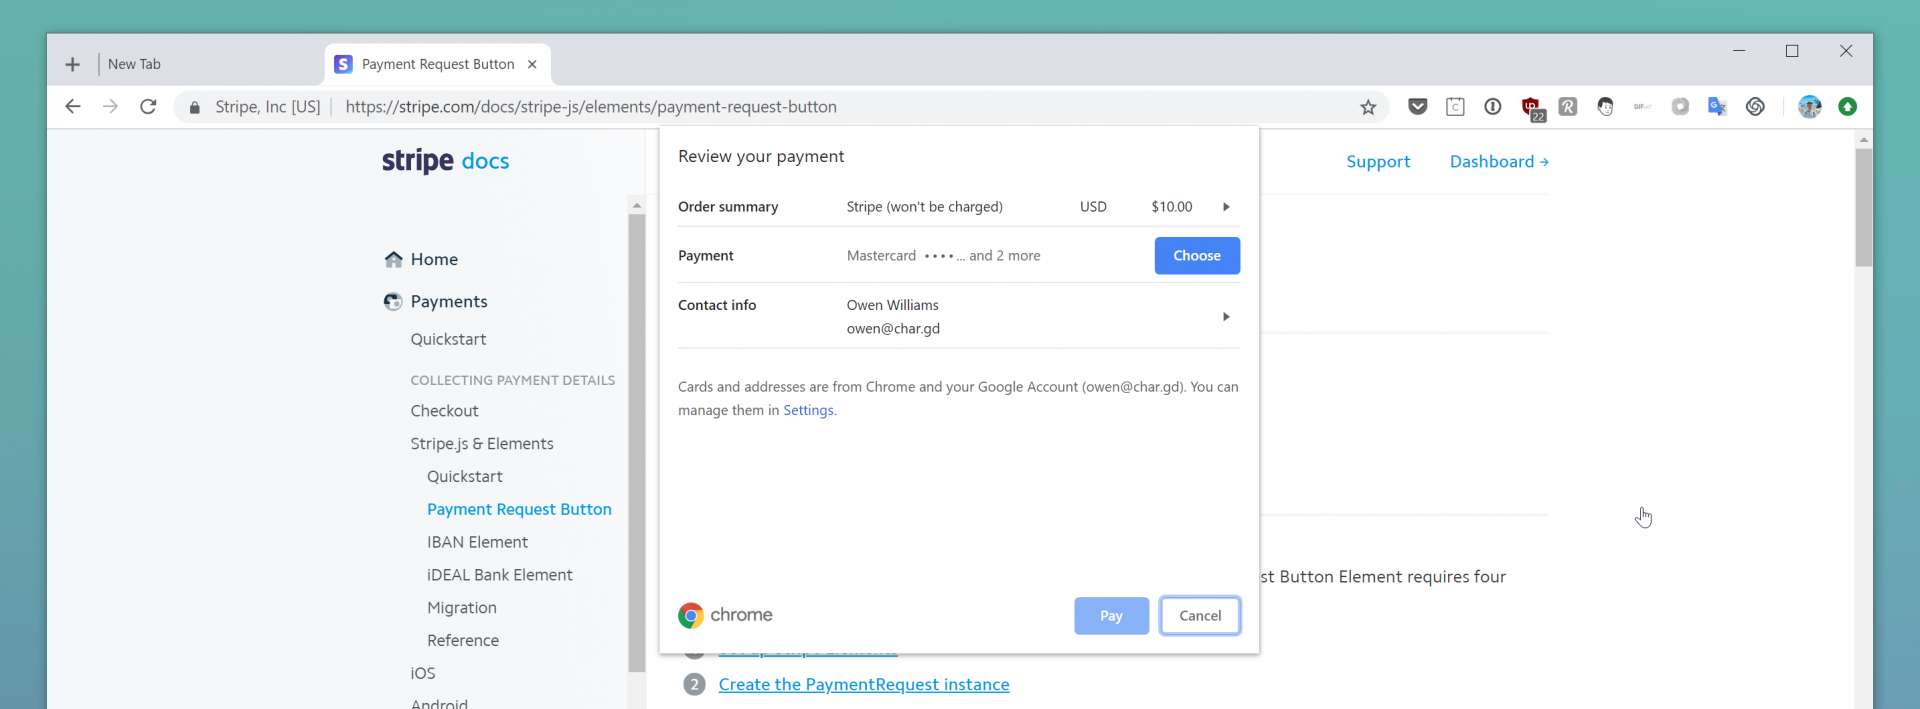Click the Home house icon in sidebar
This screenshot has width=1920, height=709.
click(393, 259)
